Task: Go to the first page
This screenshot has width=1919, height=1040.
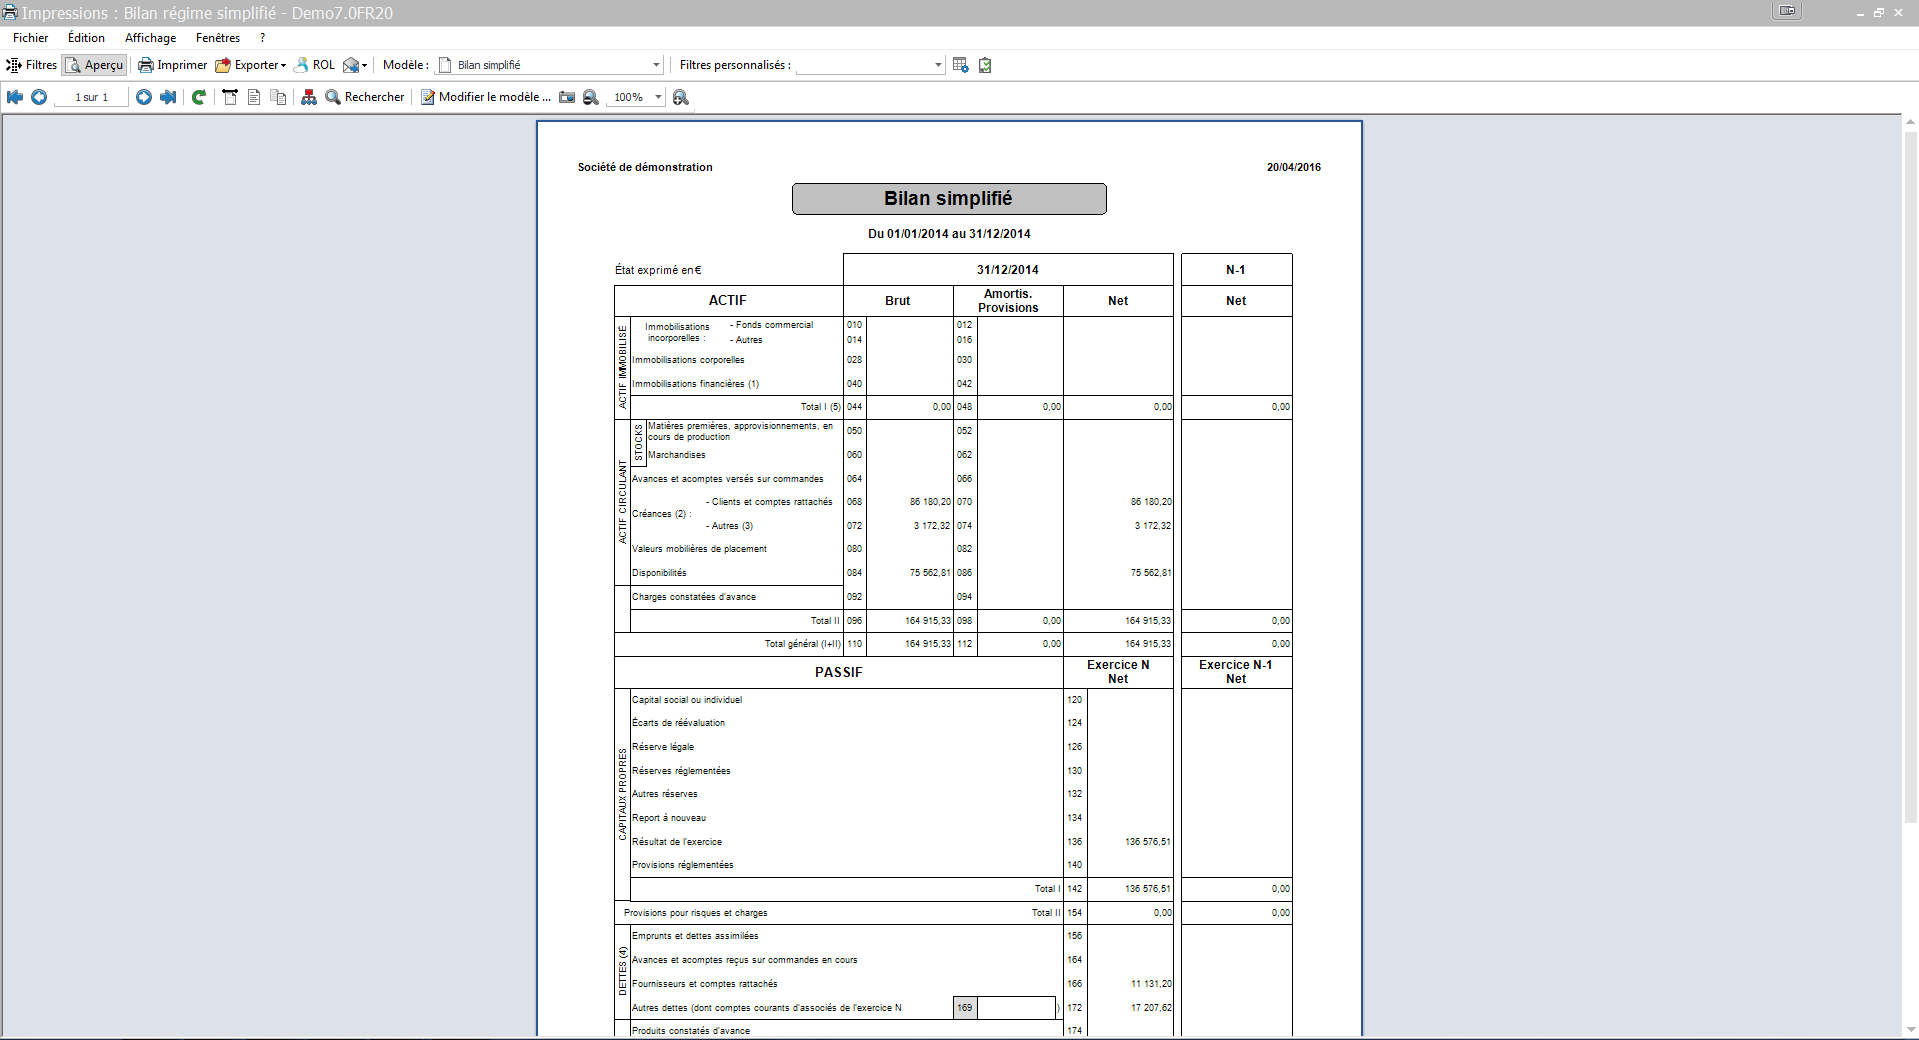Action: pos(15,97)
